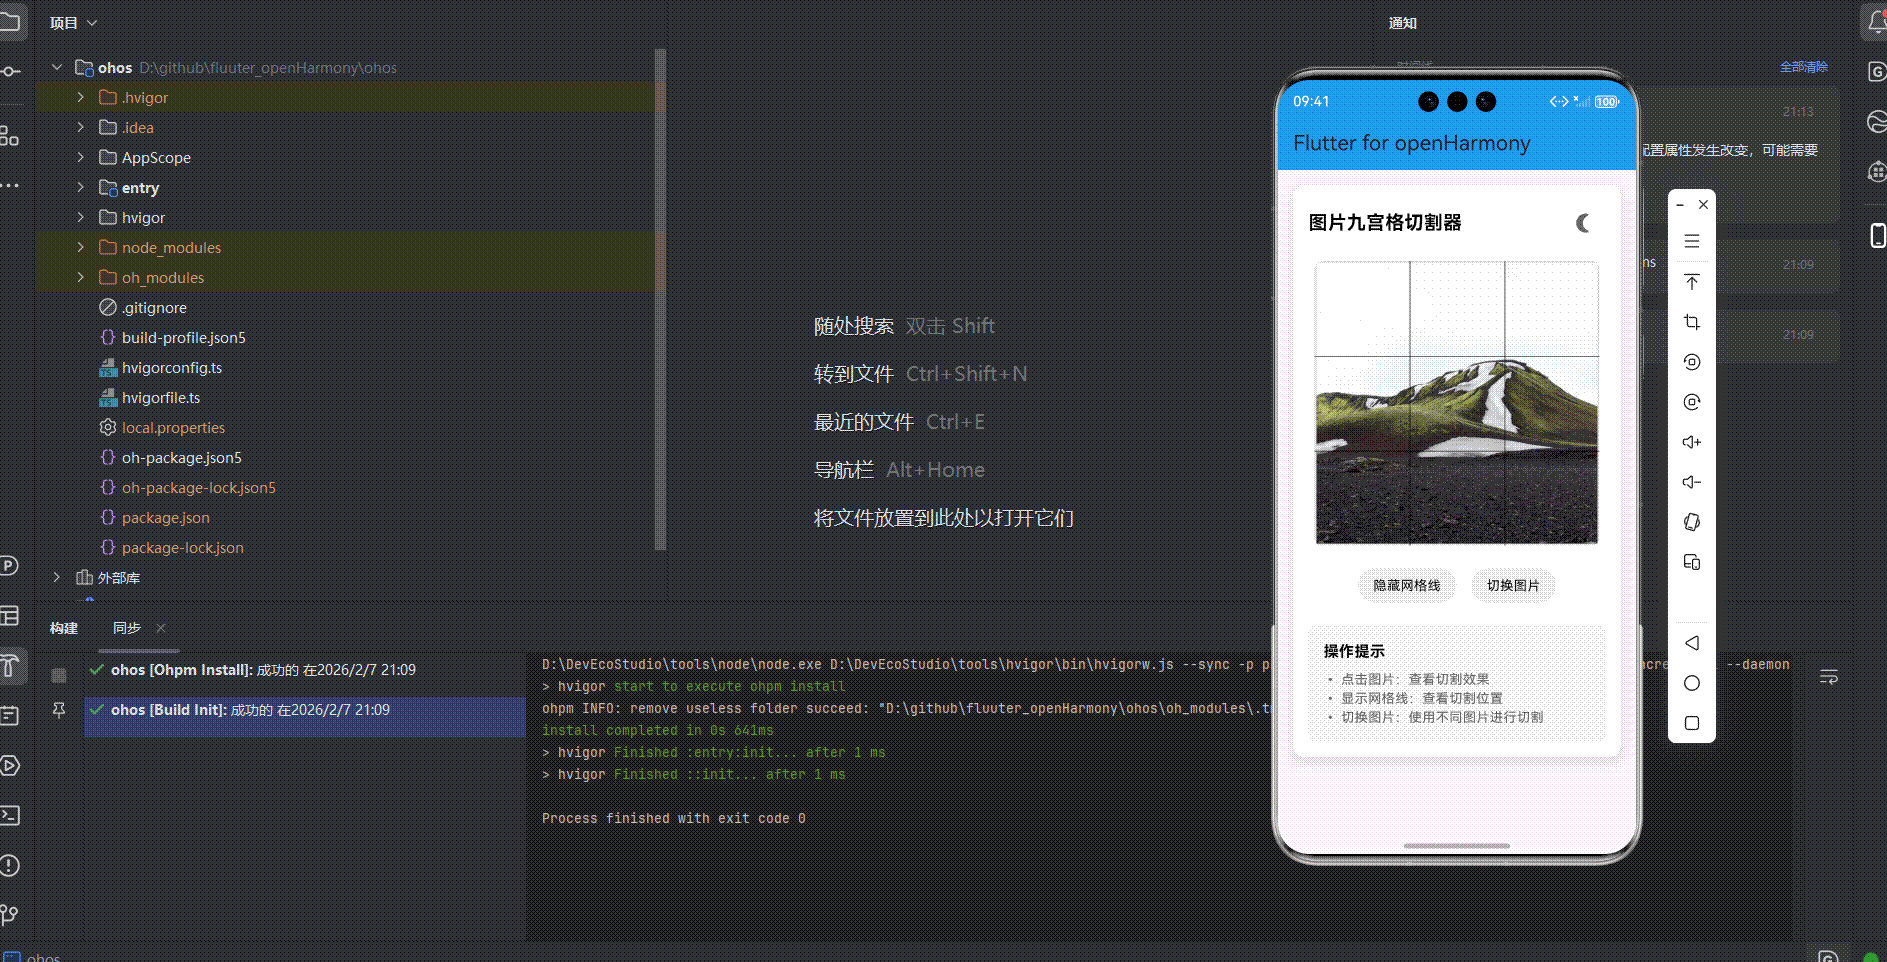Click the emulator screenshot crop icon
Screen dimensions: 1887x962
click(x=1692, y=322)
